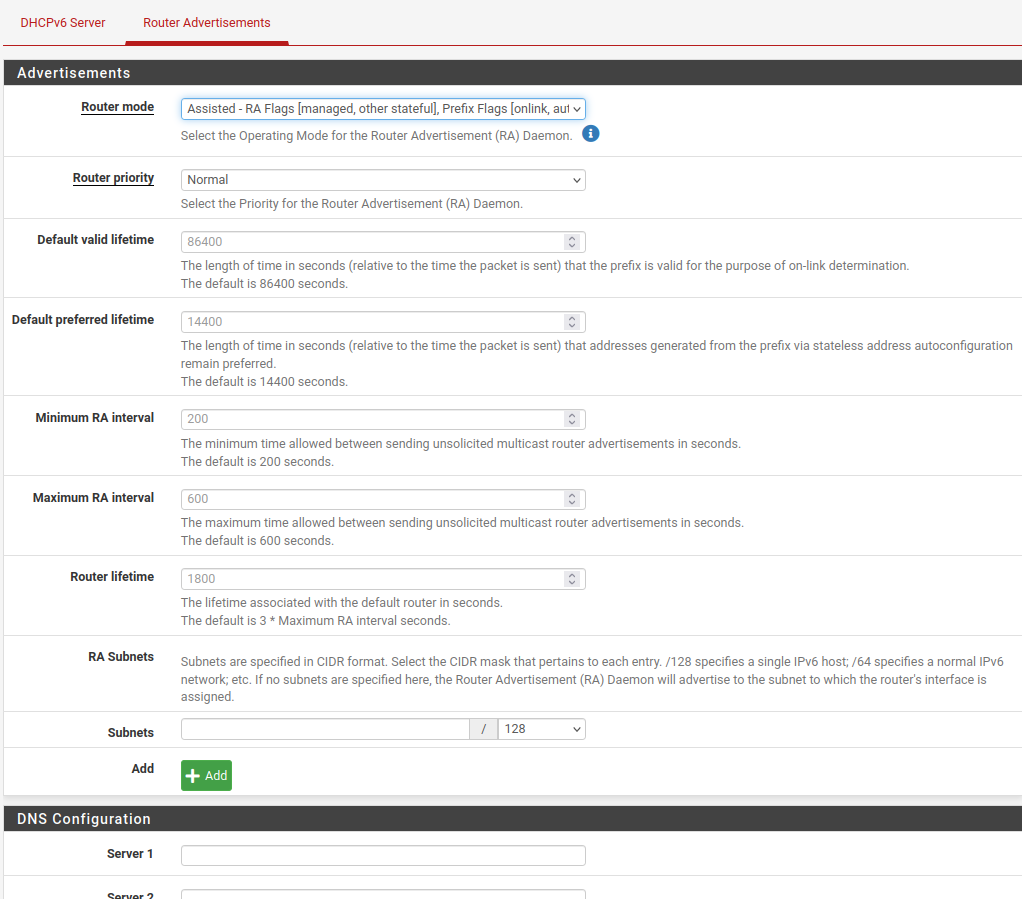Click into the Maximum RA interval field
Image resolution: width=1022 pixels, height=899 pixels.
pyautogui.click(x=370, y=499)
